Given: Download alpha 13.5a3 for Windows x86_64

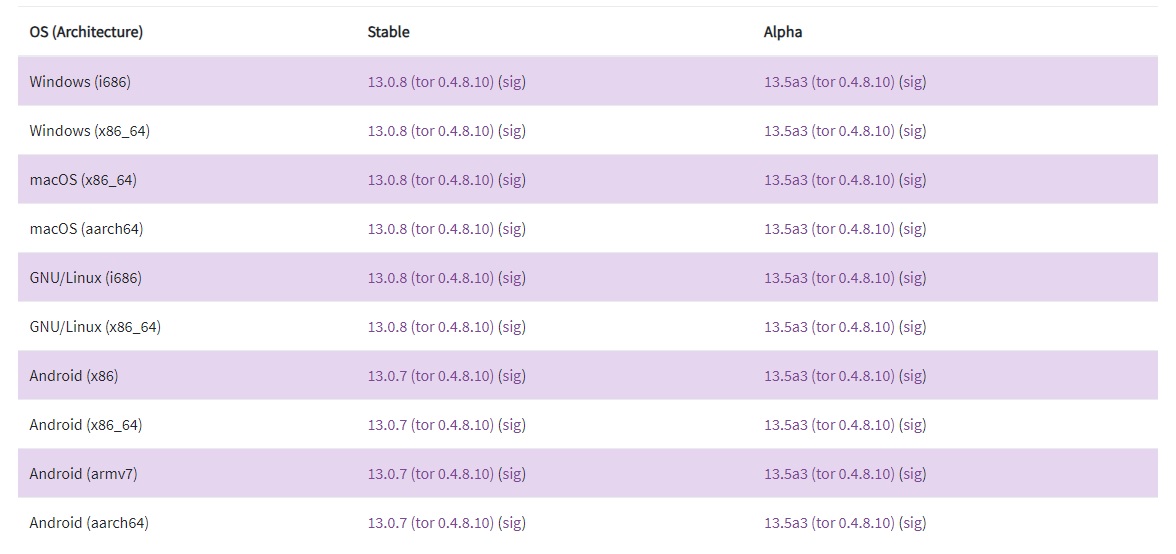Looking at the screenshot, I should (x=830, y=131).
